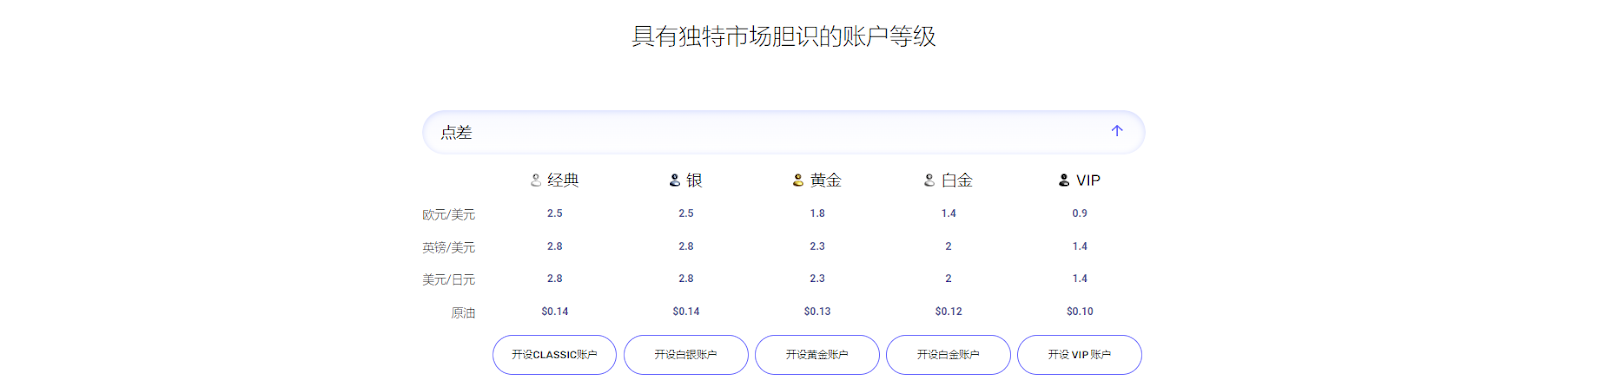Click the 开设 VIP 账户 button

[x=1079, y=355]
